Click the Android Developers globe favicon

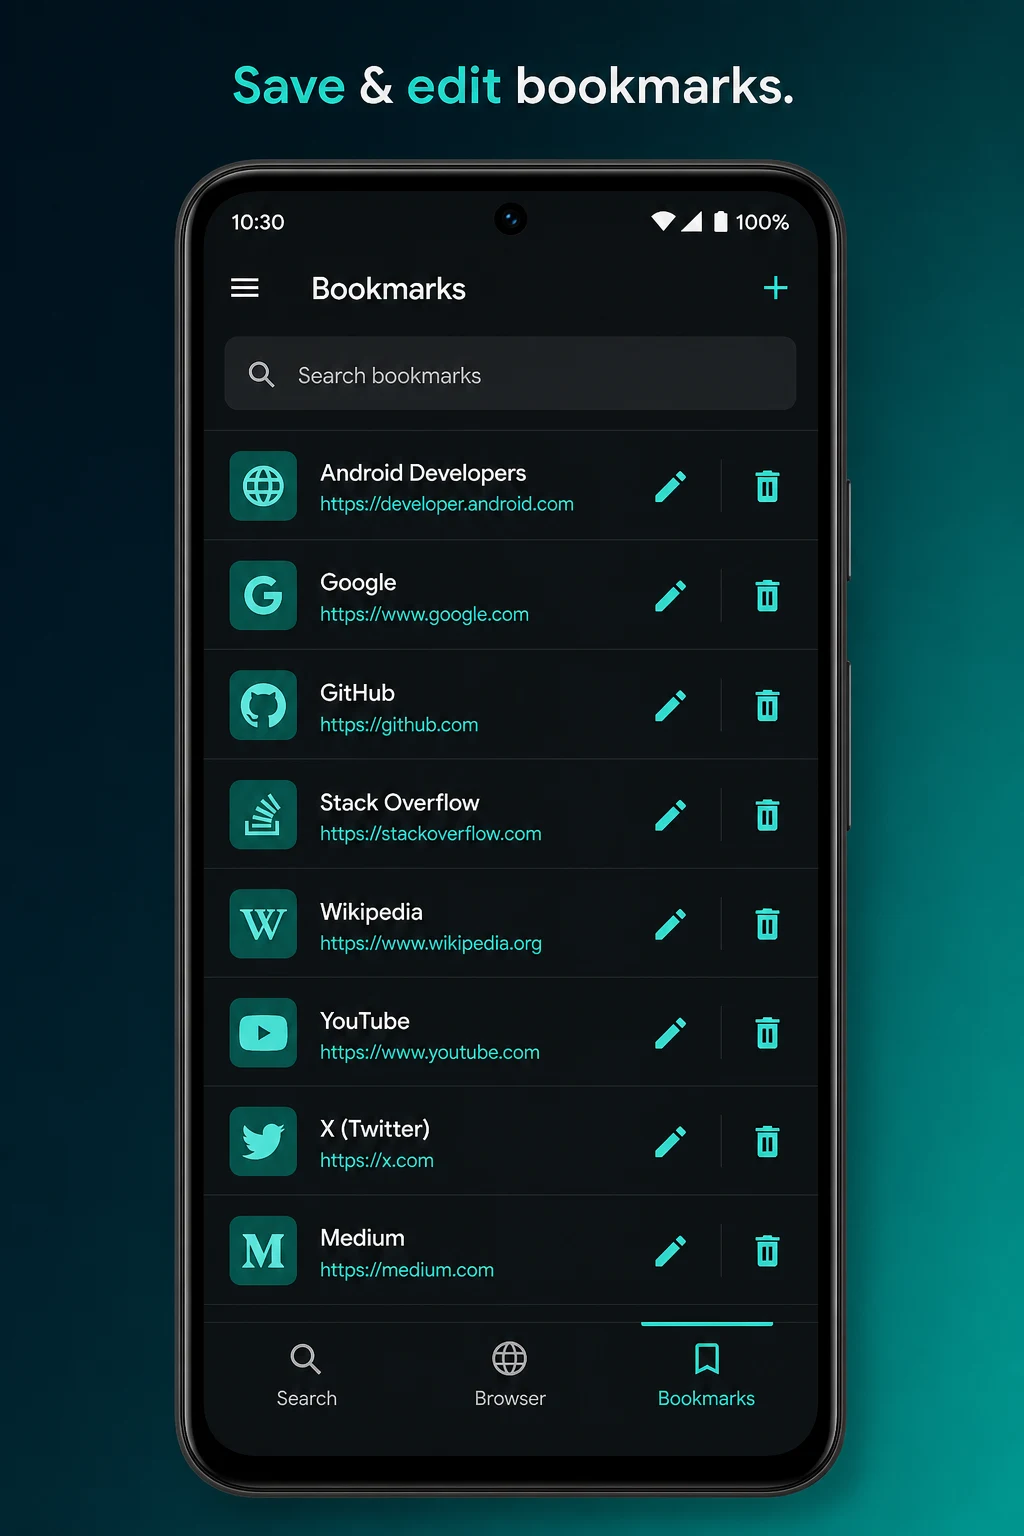pyautogui.click(x=263, y=486)
